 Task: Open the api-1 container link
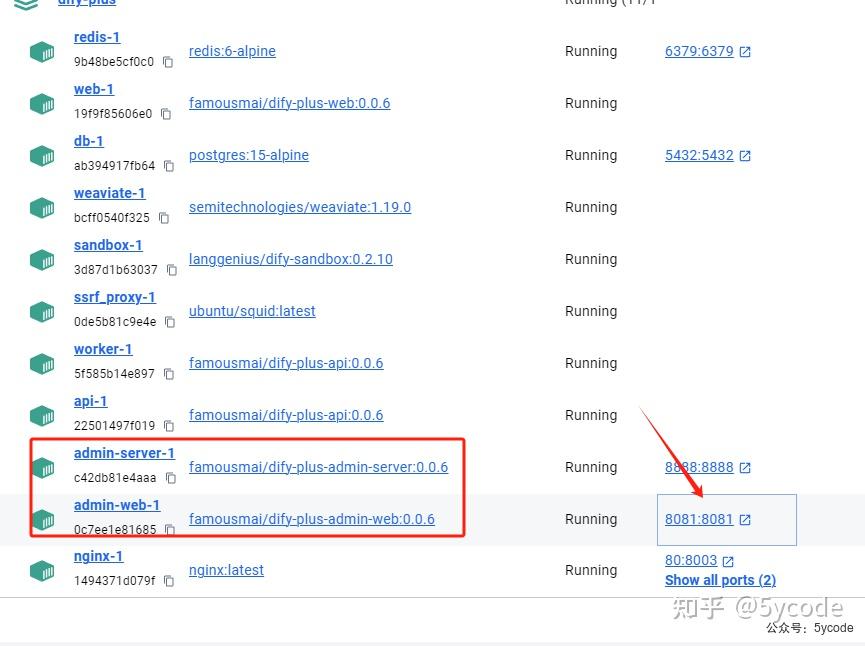(90, 401)
